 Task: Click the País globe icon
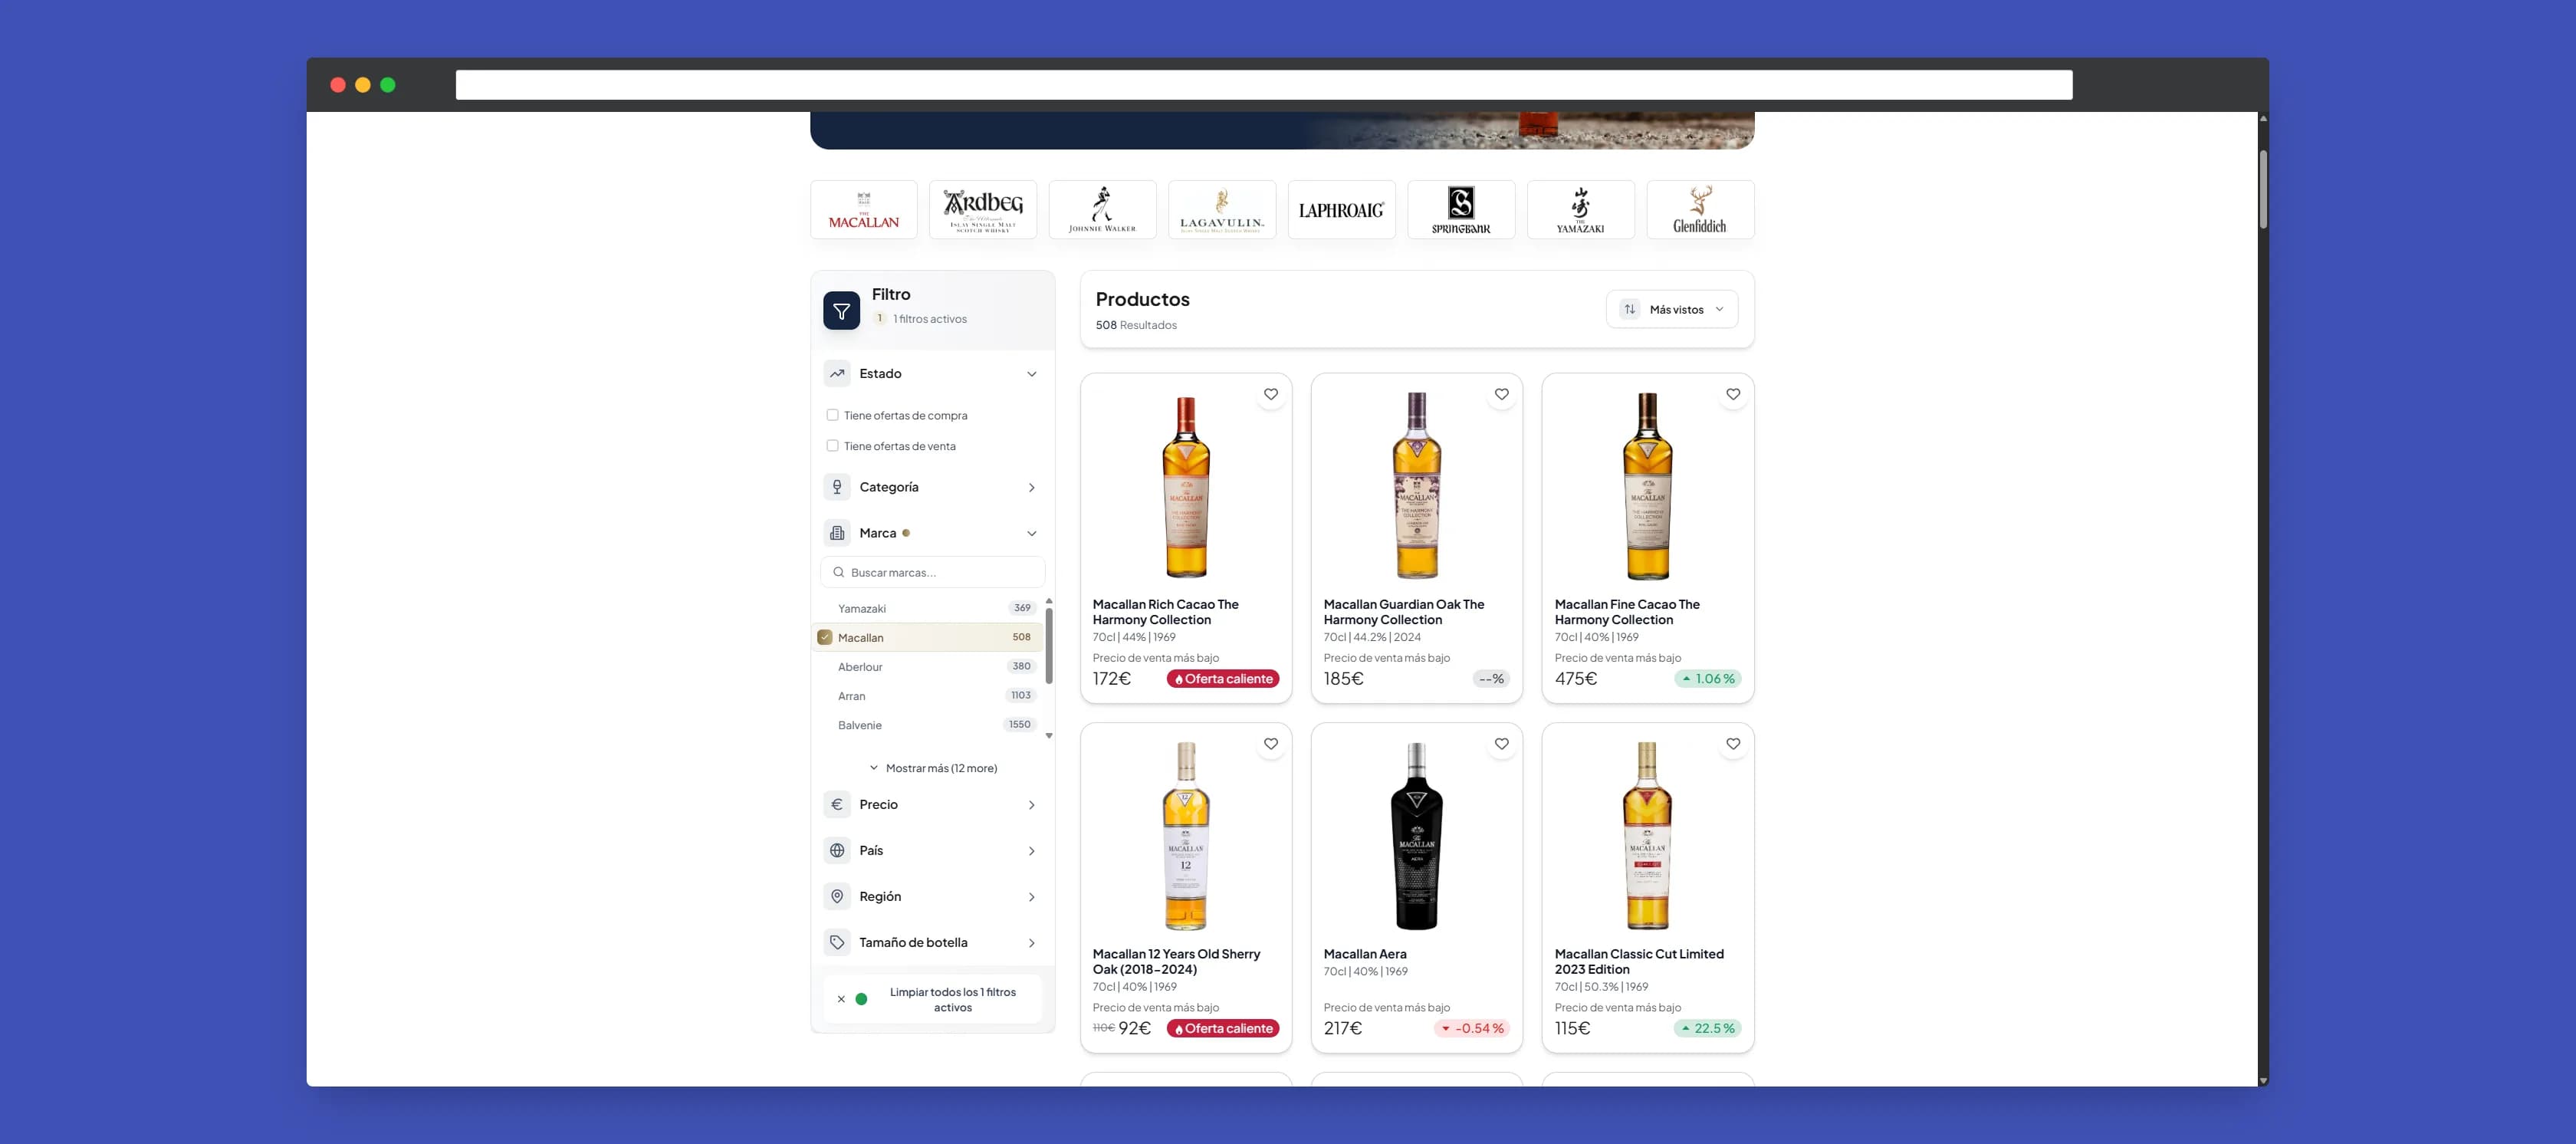pos(837,851)
